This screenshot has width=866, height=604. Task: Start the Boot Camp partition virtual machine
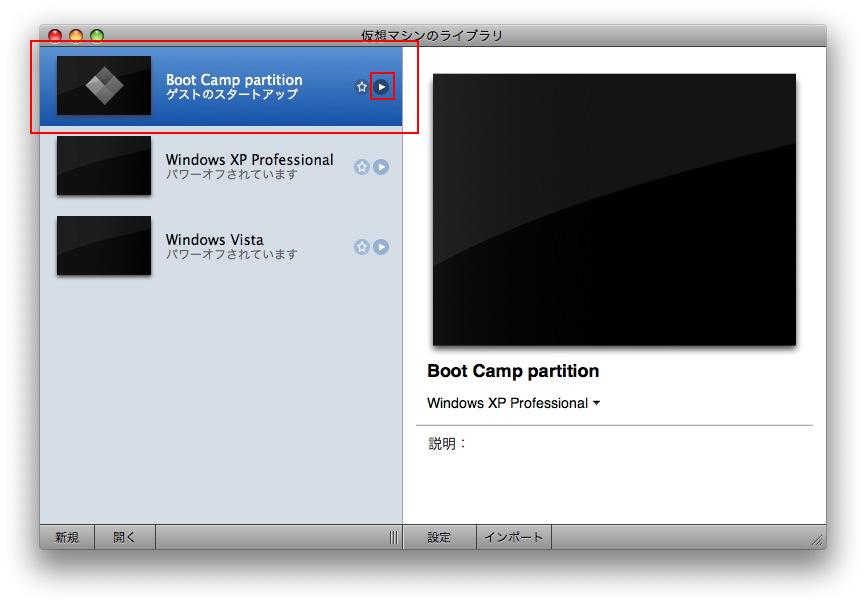coord(382,87)
